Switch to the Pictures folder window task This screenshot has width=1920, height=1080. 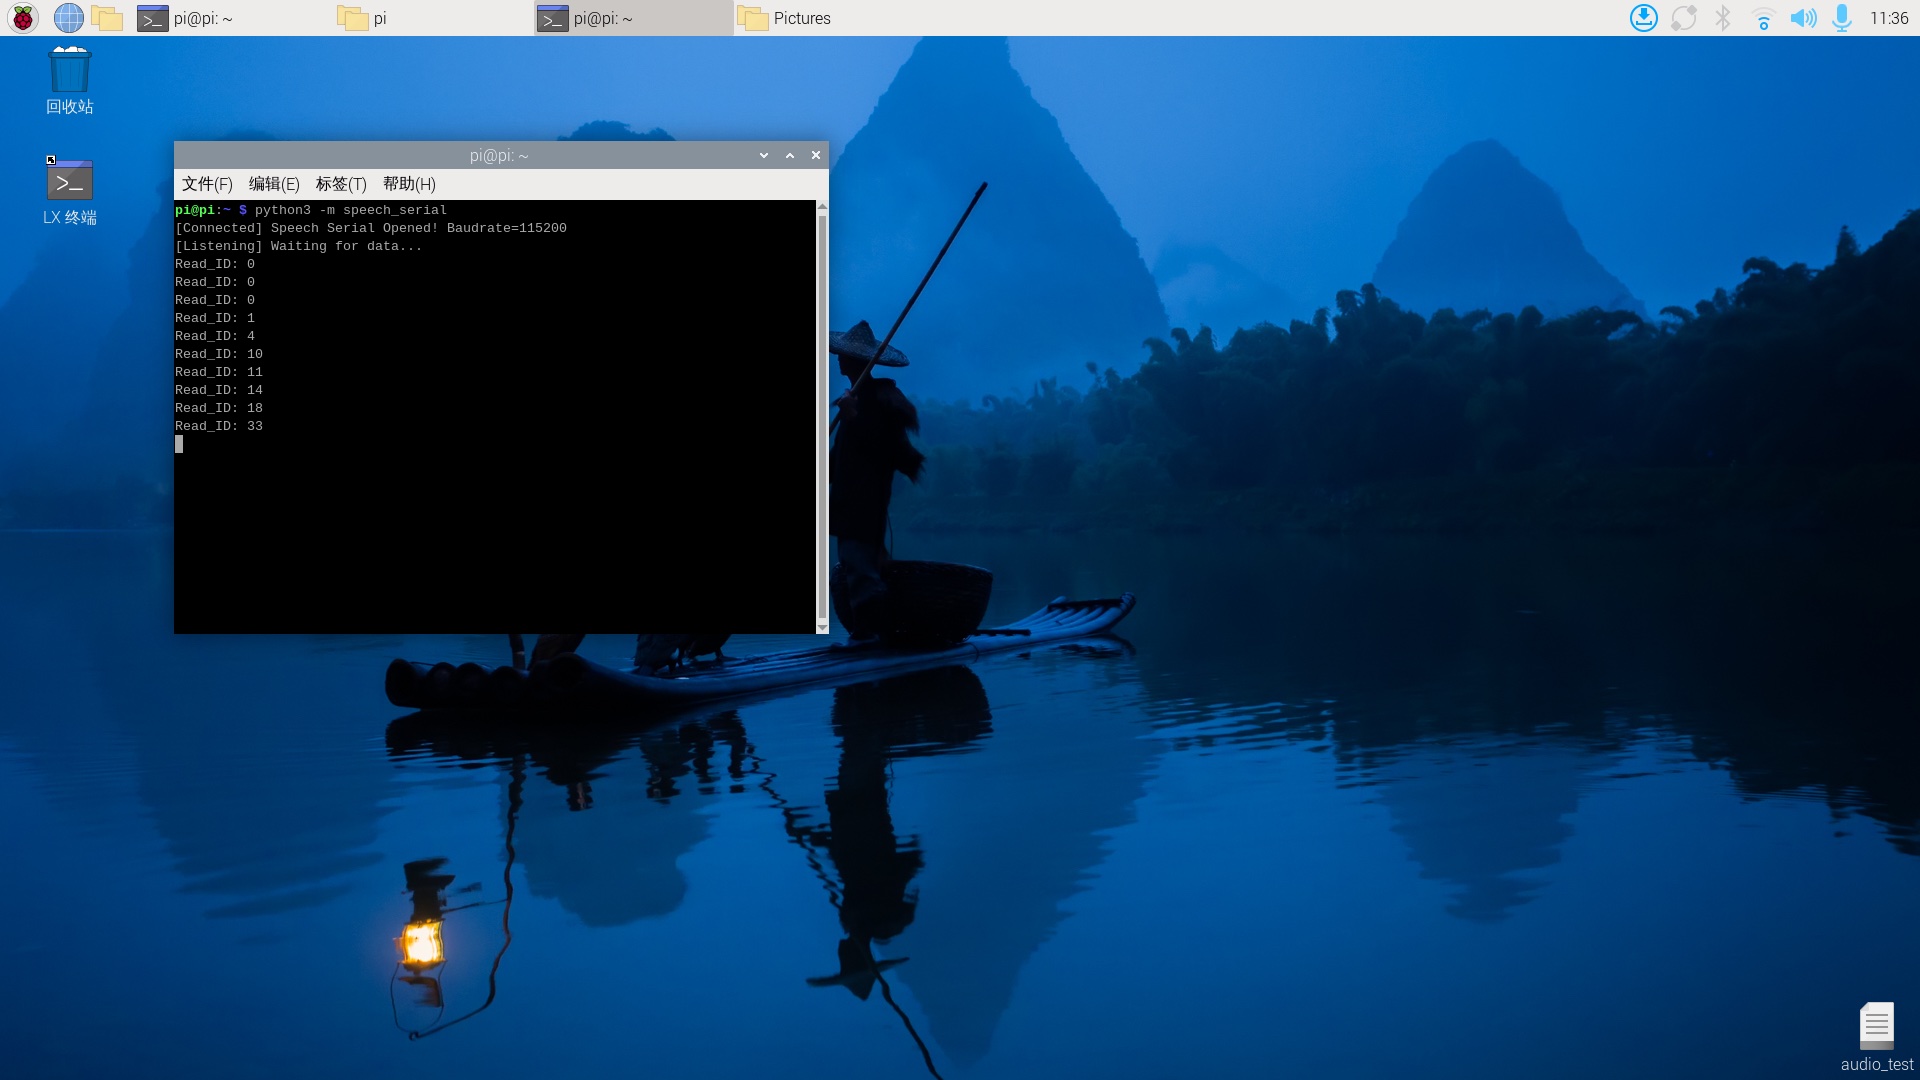click(x=832, y=18)
